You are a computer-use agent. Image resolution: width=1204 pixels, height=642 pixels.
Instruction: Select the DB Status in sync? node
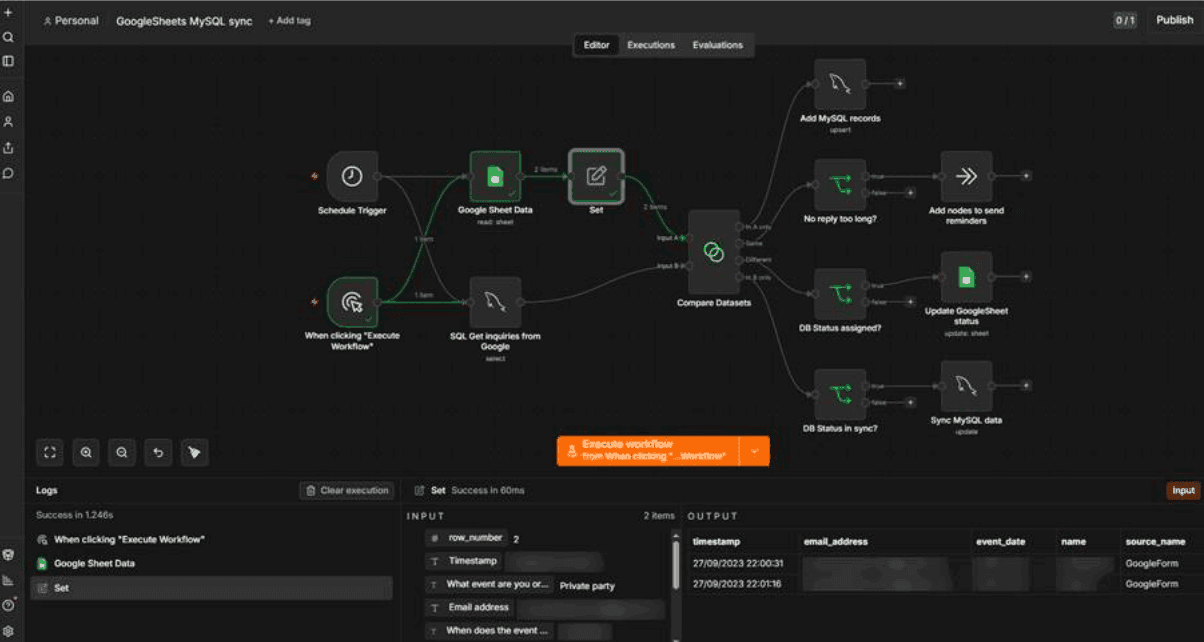pyautogui.click(x=840, y=394)
